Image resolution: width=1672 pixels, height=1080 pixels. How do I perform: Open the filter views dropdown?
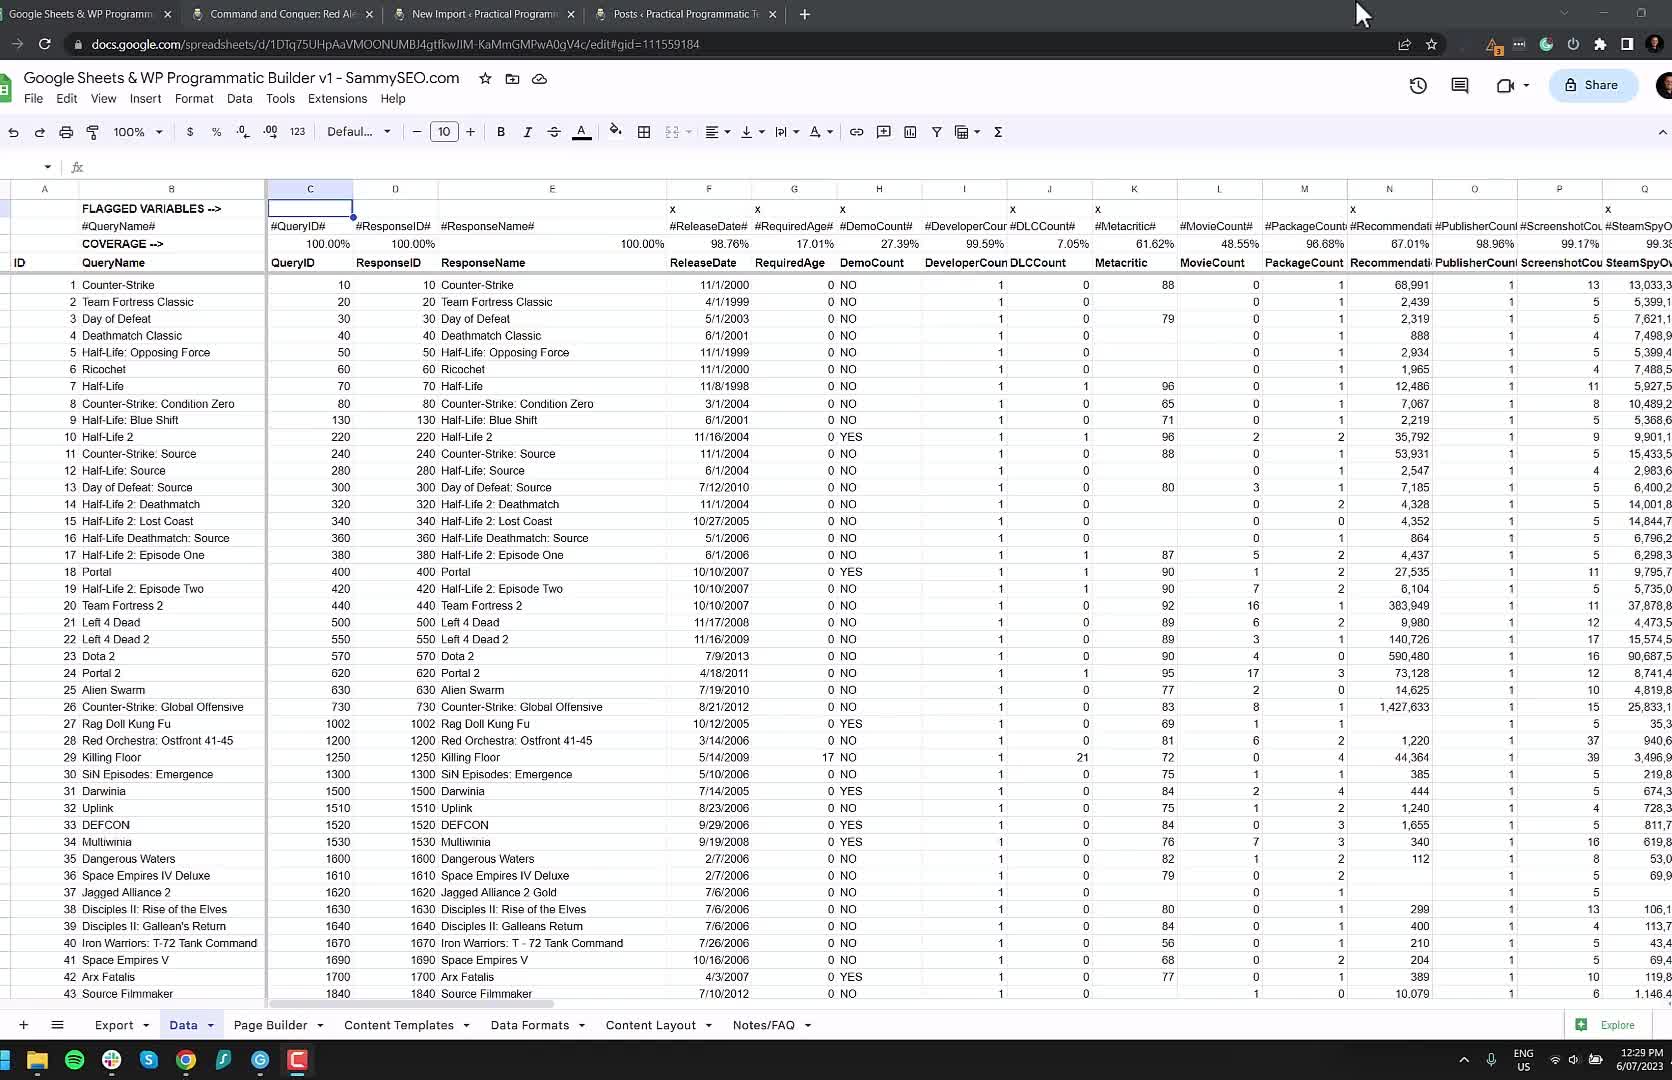click(x=967, y=132)
